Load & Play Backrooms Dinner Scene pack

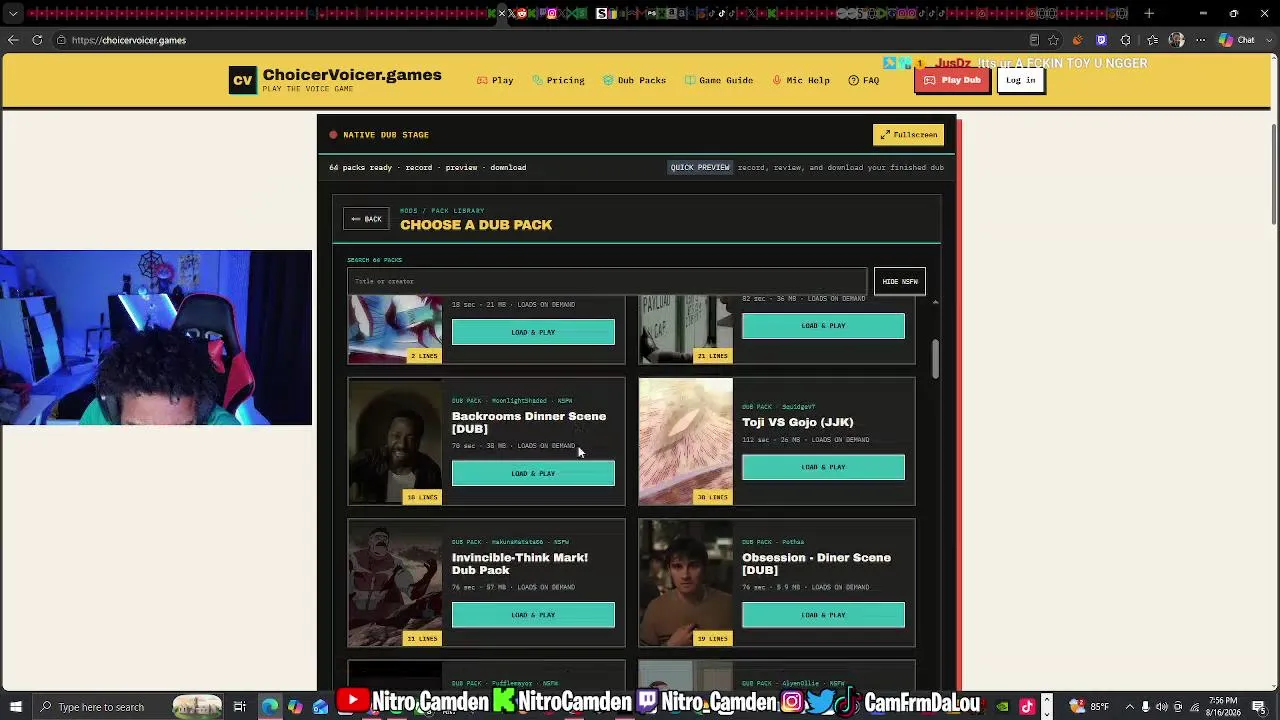[x=533, y=474]
